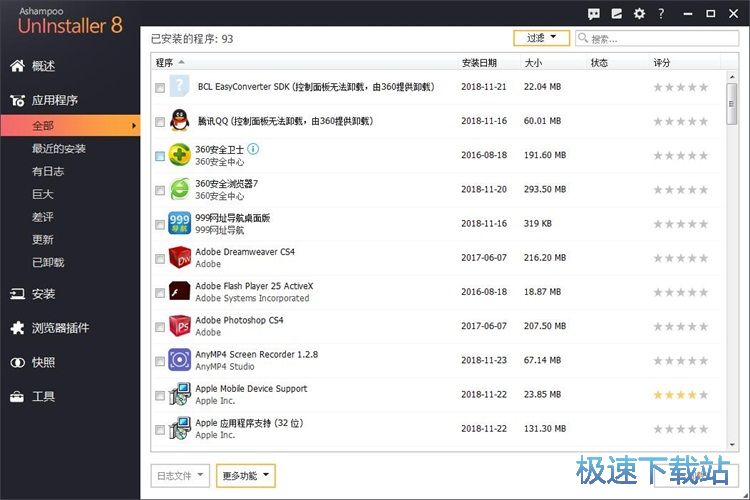Click the help question mark icon

(661, 14)
